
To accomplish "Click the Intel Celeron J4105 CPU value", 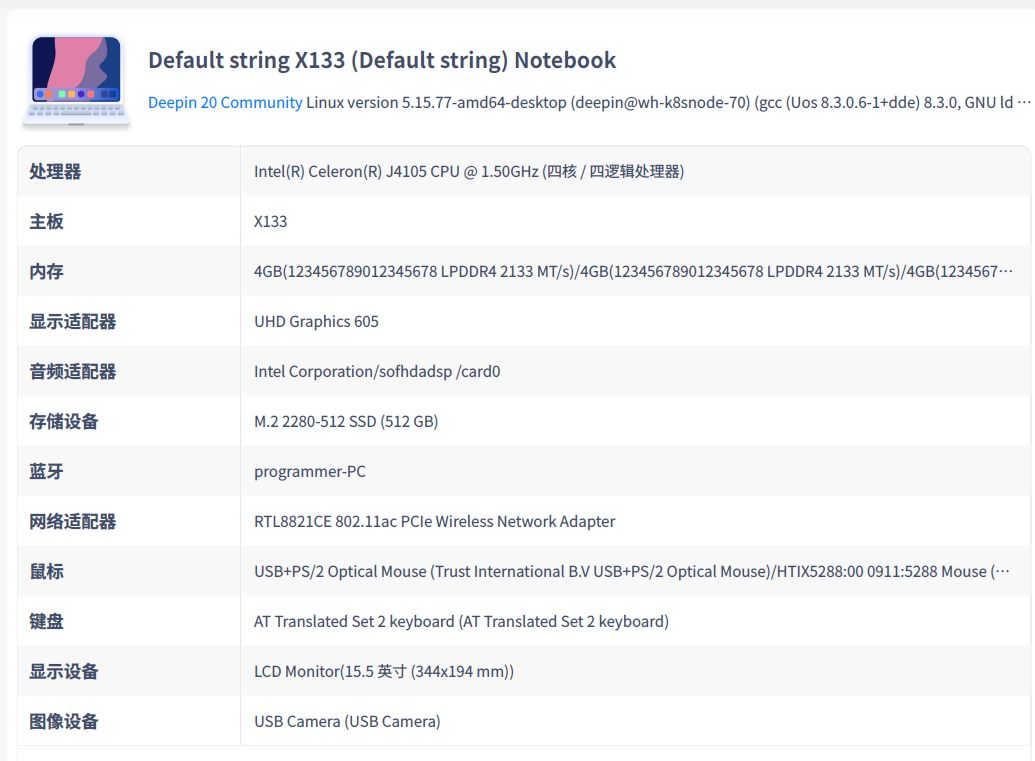I will [468, 172].
